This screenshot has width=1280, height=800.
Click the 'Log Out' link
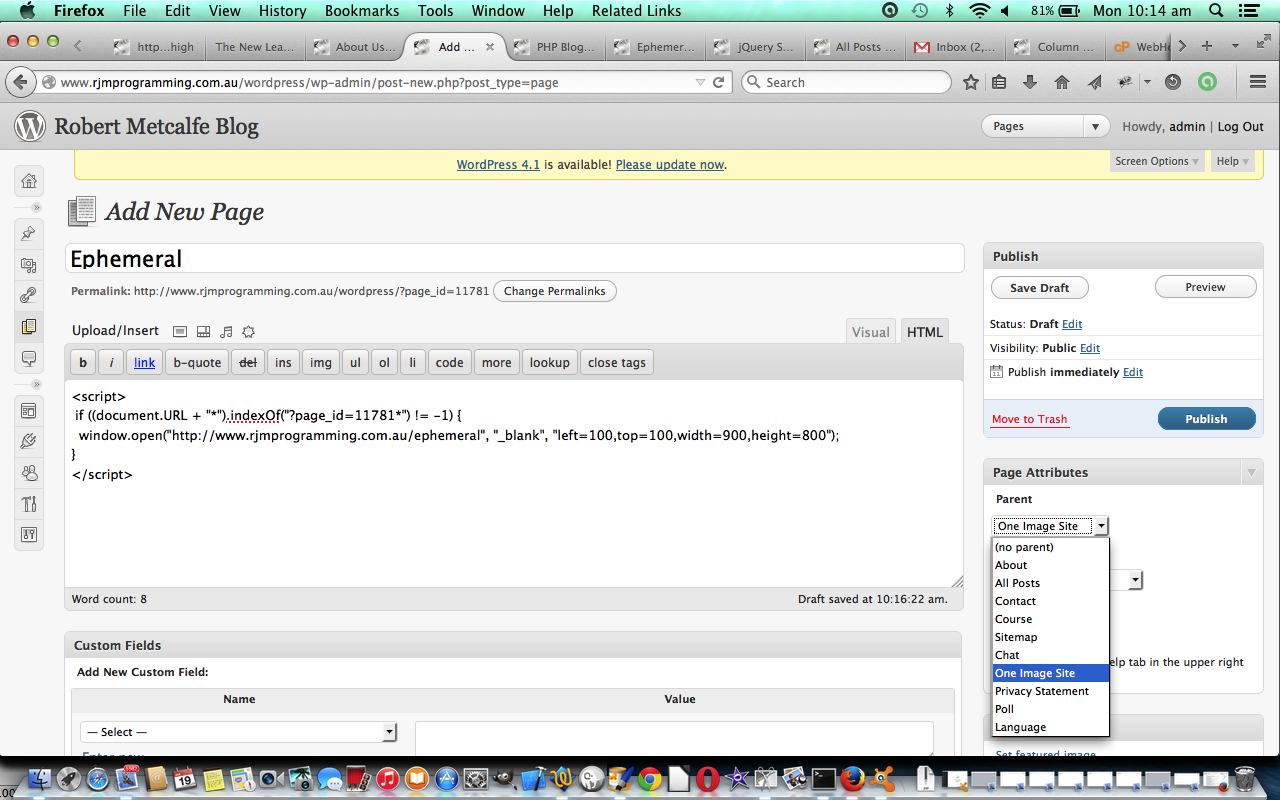click(x=1240, y=127)
